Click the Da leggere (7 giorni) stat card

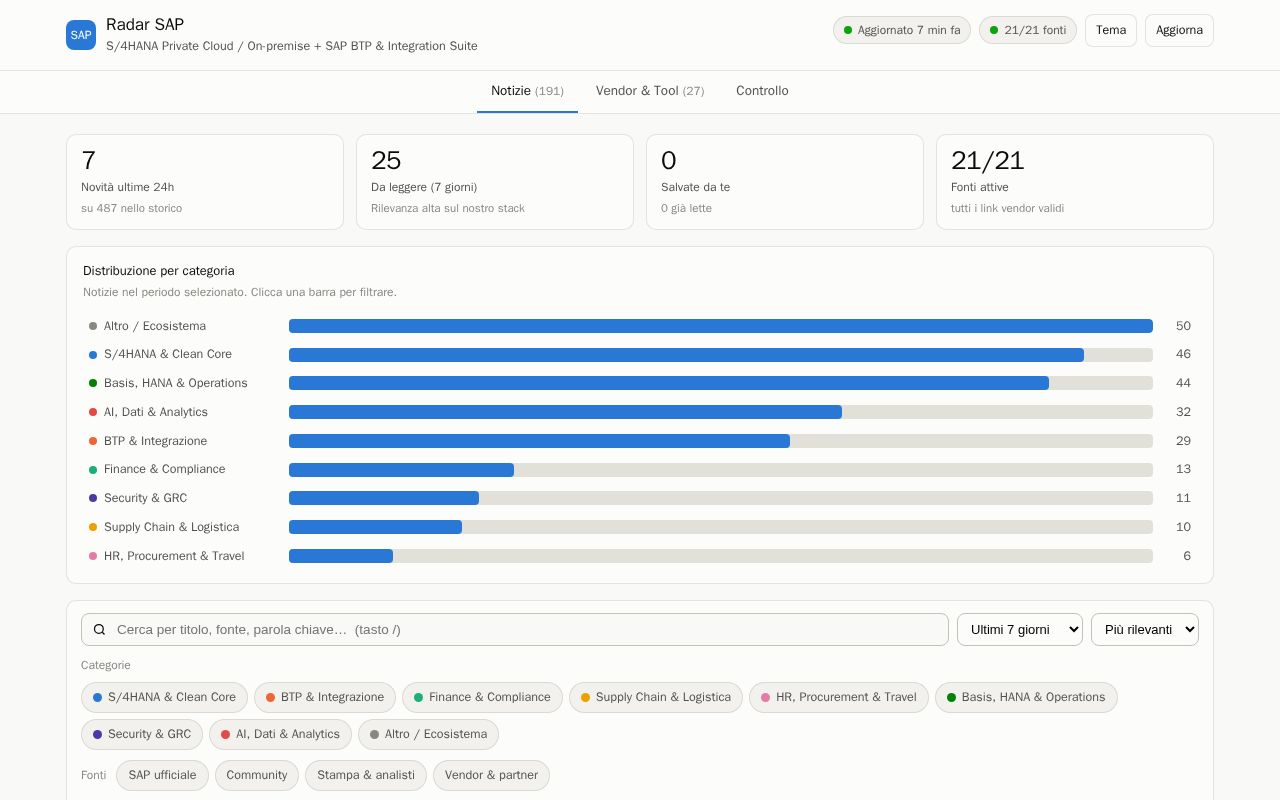pos(495,182)
